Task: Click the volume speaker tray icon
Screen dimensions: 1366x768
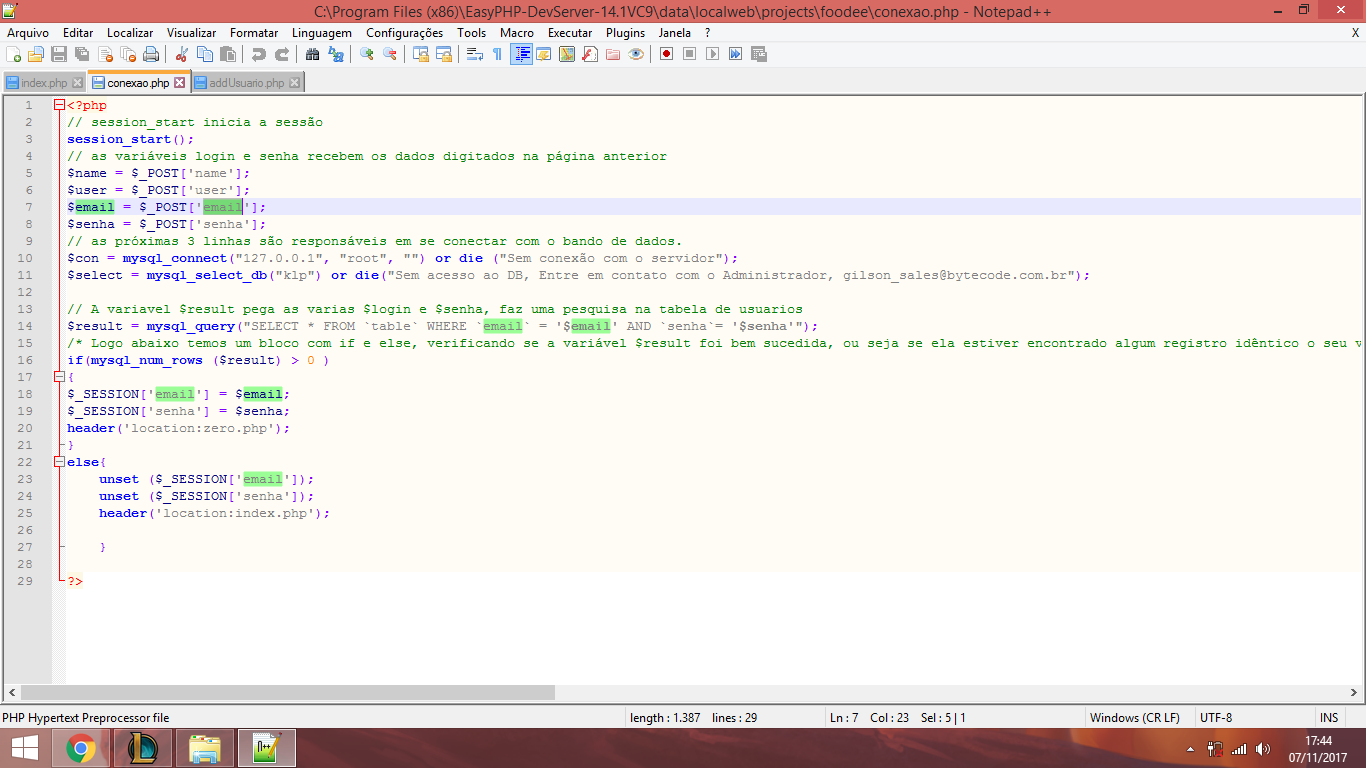Action: click(1263, 749)
